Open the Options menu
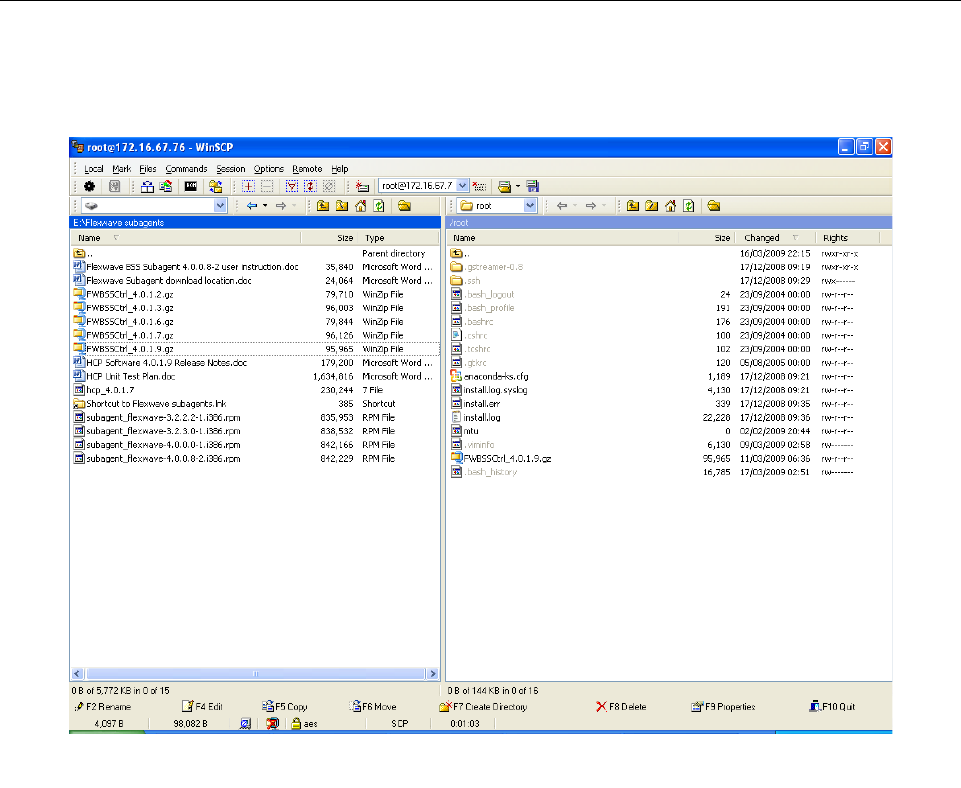 click(268, 169)
